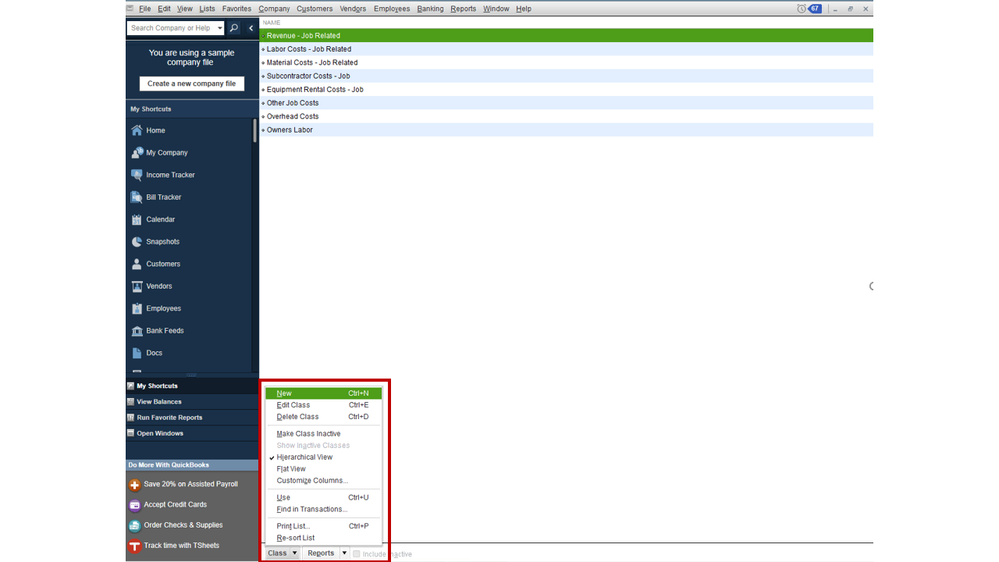The height and width of the screenshot is (562, 999).
Task: Click the Save 20% on Assisted Payroll icon
Action: click(134, 485)
